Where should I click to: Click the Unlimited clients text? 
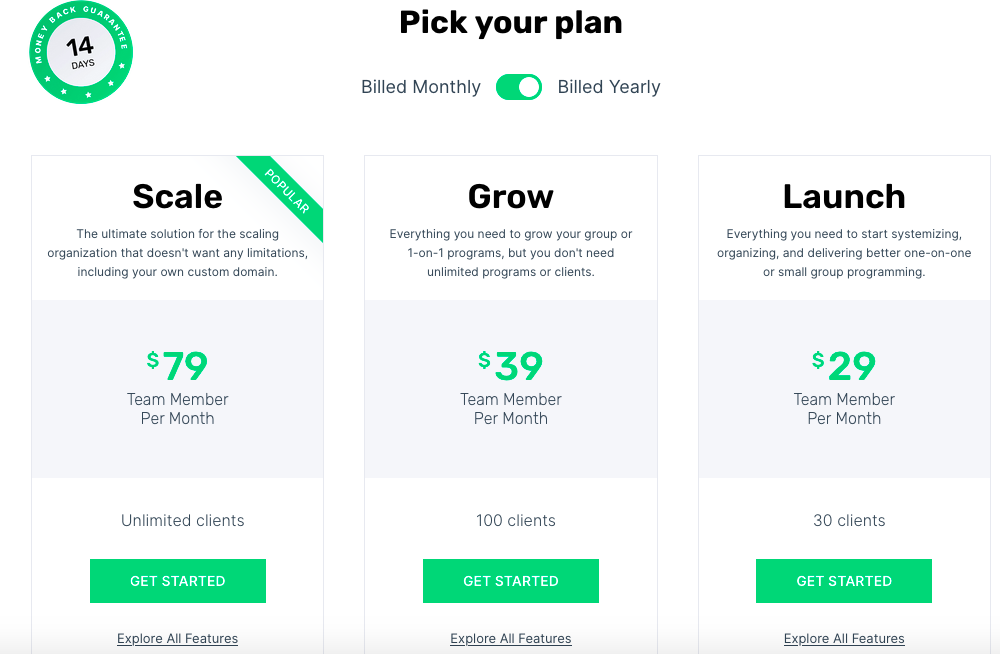(183, 520)
